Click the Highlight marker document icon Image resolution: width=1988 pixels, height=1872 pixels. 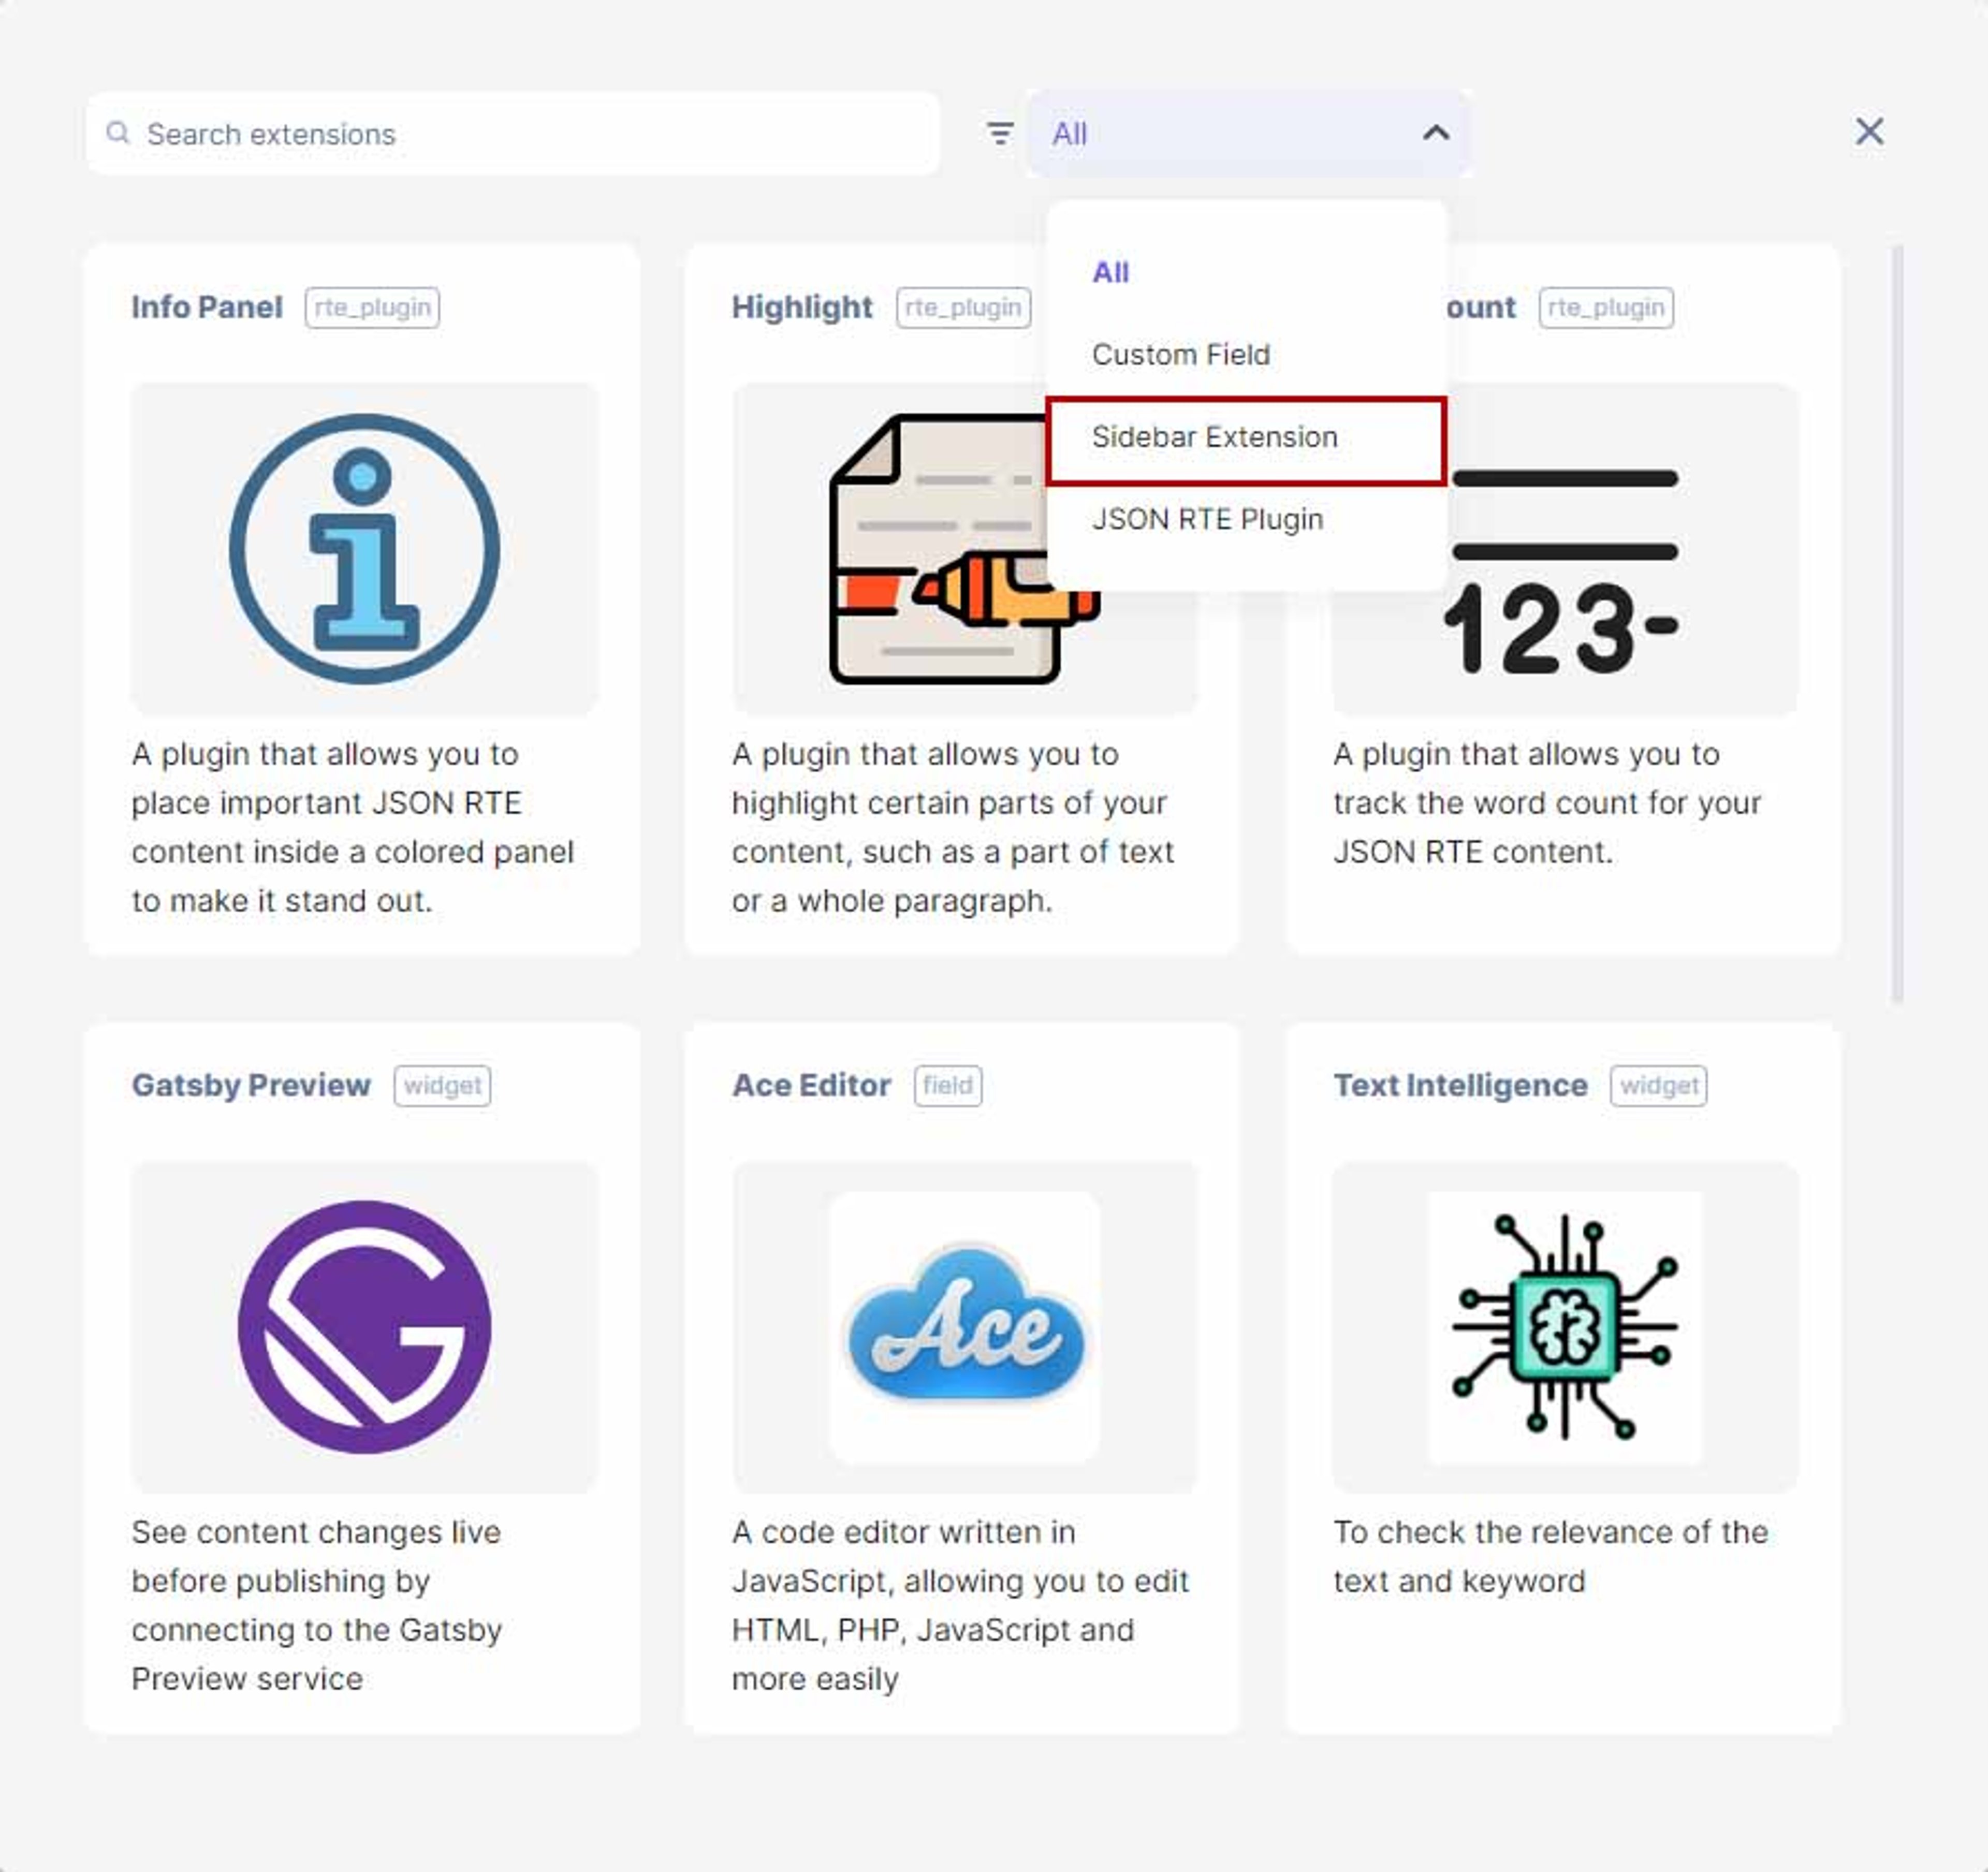point(965,549)
